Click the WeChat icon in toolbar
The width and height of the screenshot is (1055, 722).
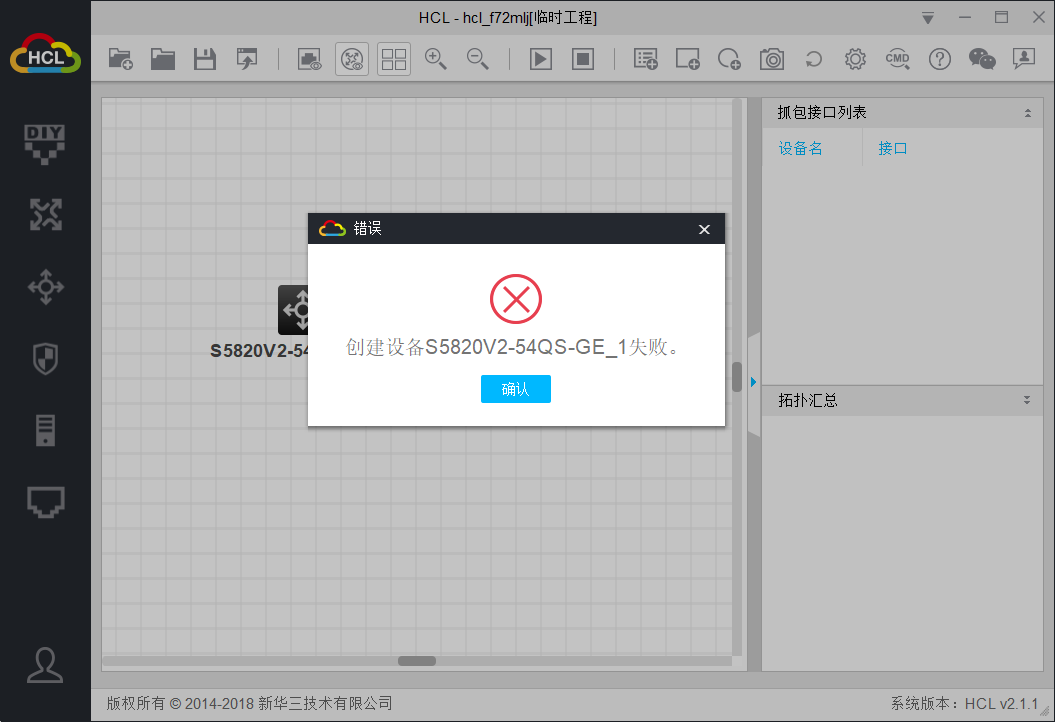pos(982,59)
